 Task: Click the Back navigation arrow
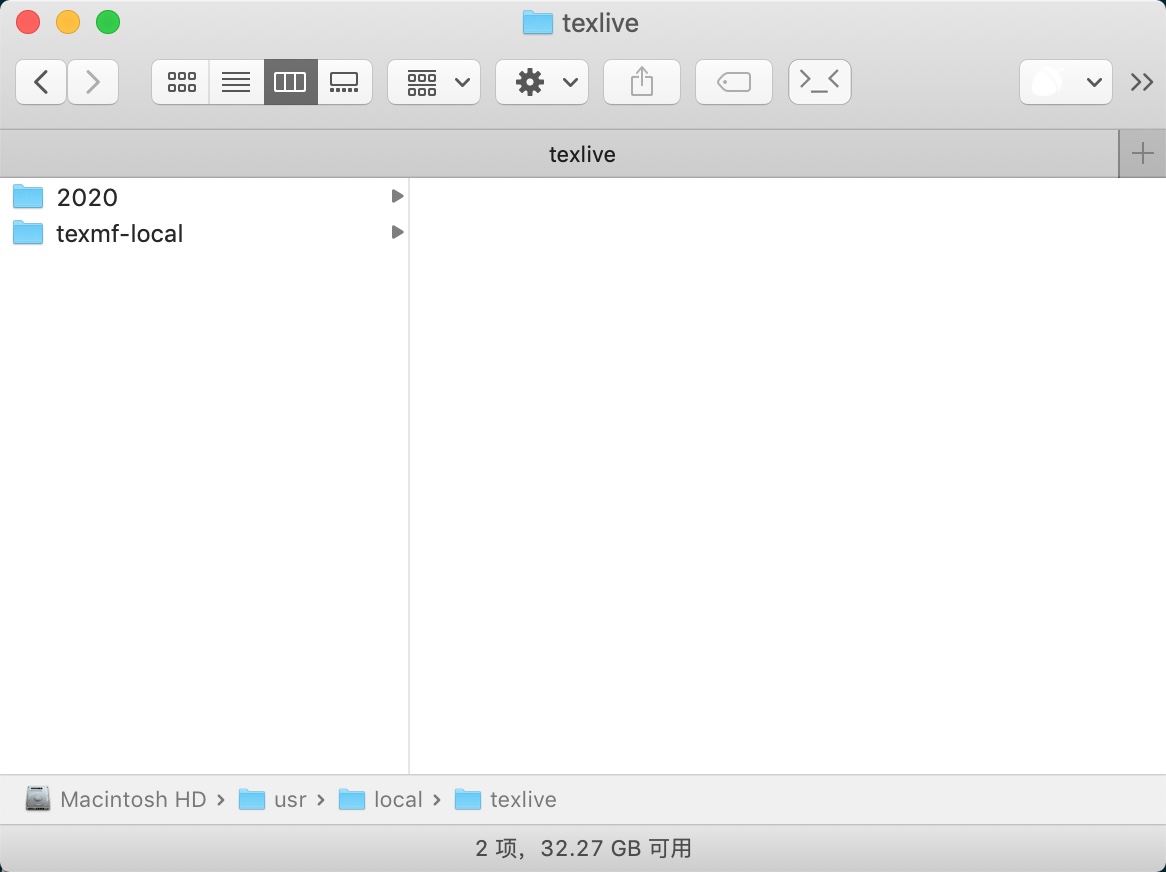[41, 82]
